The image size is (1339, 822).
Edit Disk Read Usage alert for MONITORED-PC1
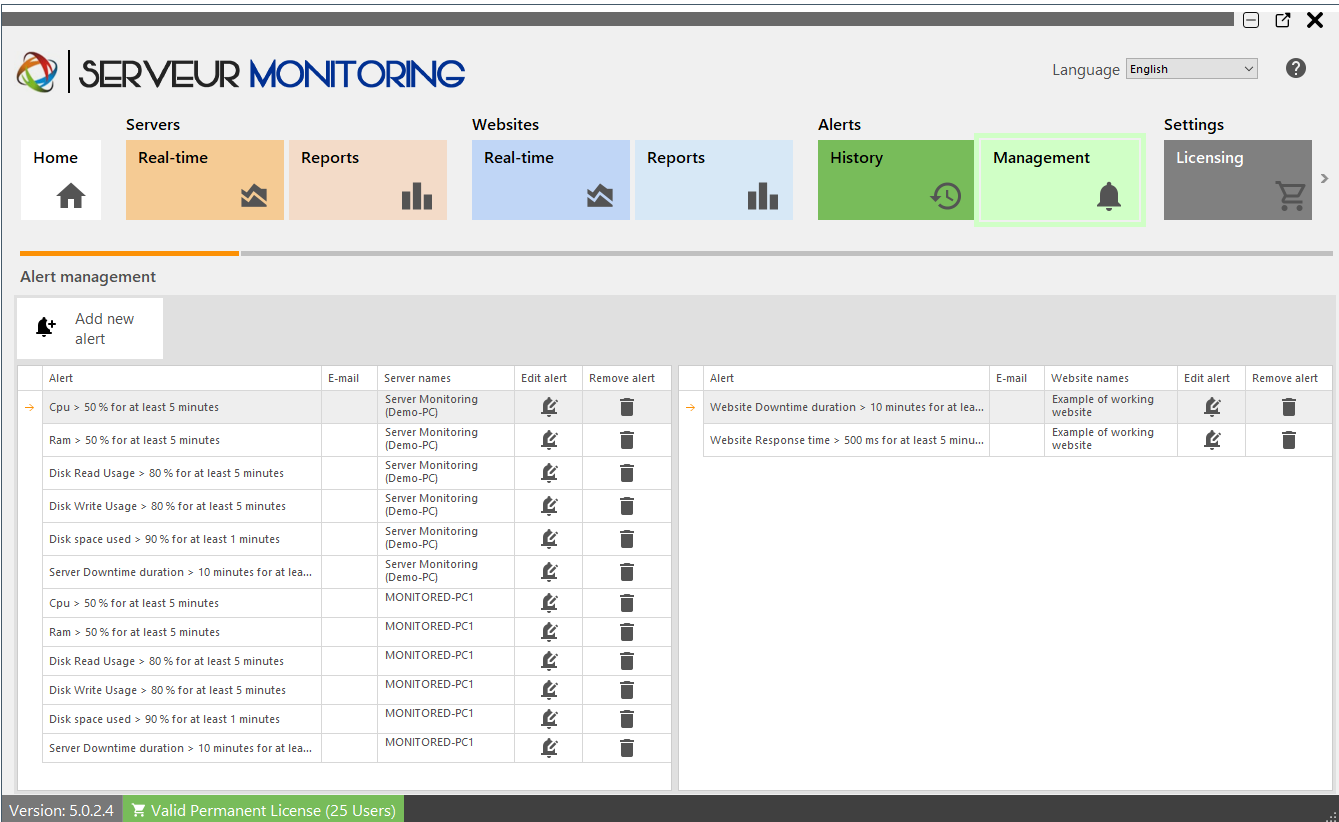(549, 661)
